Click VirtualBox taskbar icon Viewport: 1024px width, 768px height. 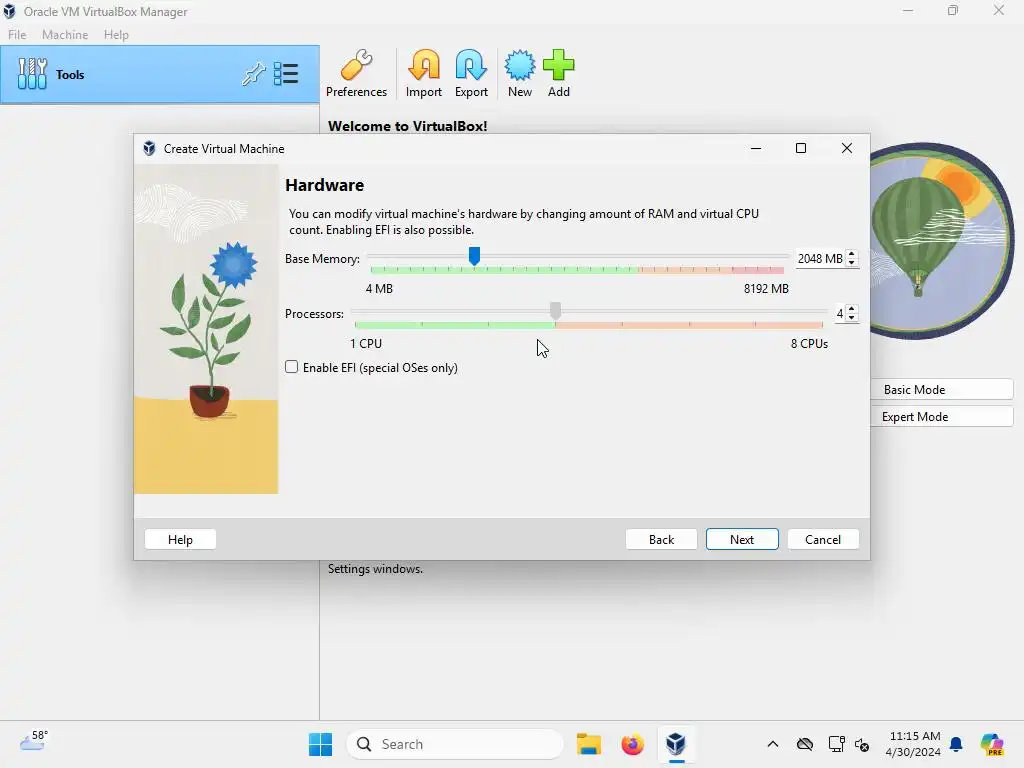tap(676, 744)
